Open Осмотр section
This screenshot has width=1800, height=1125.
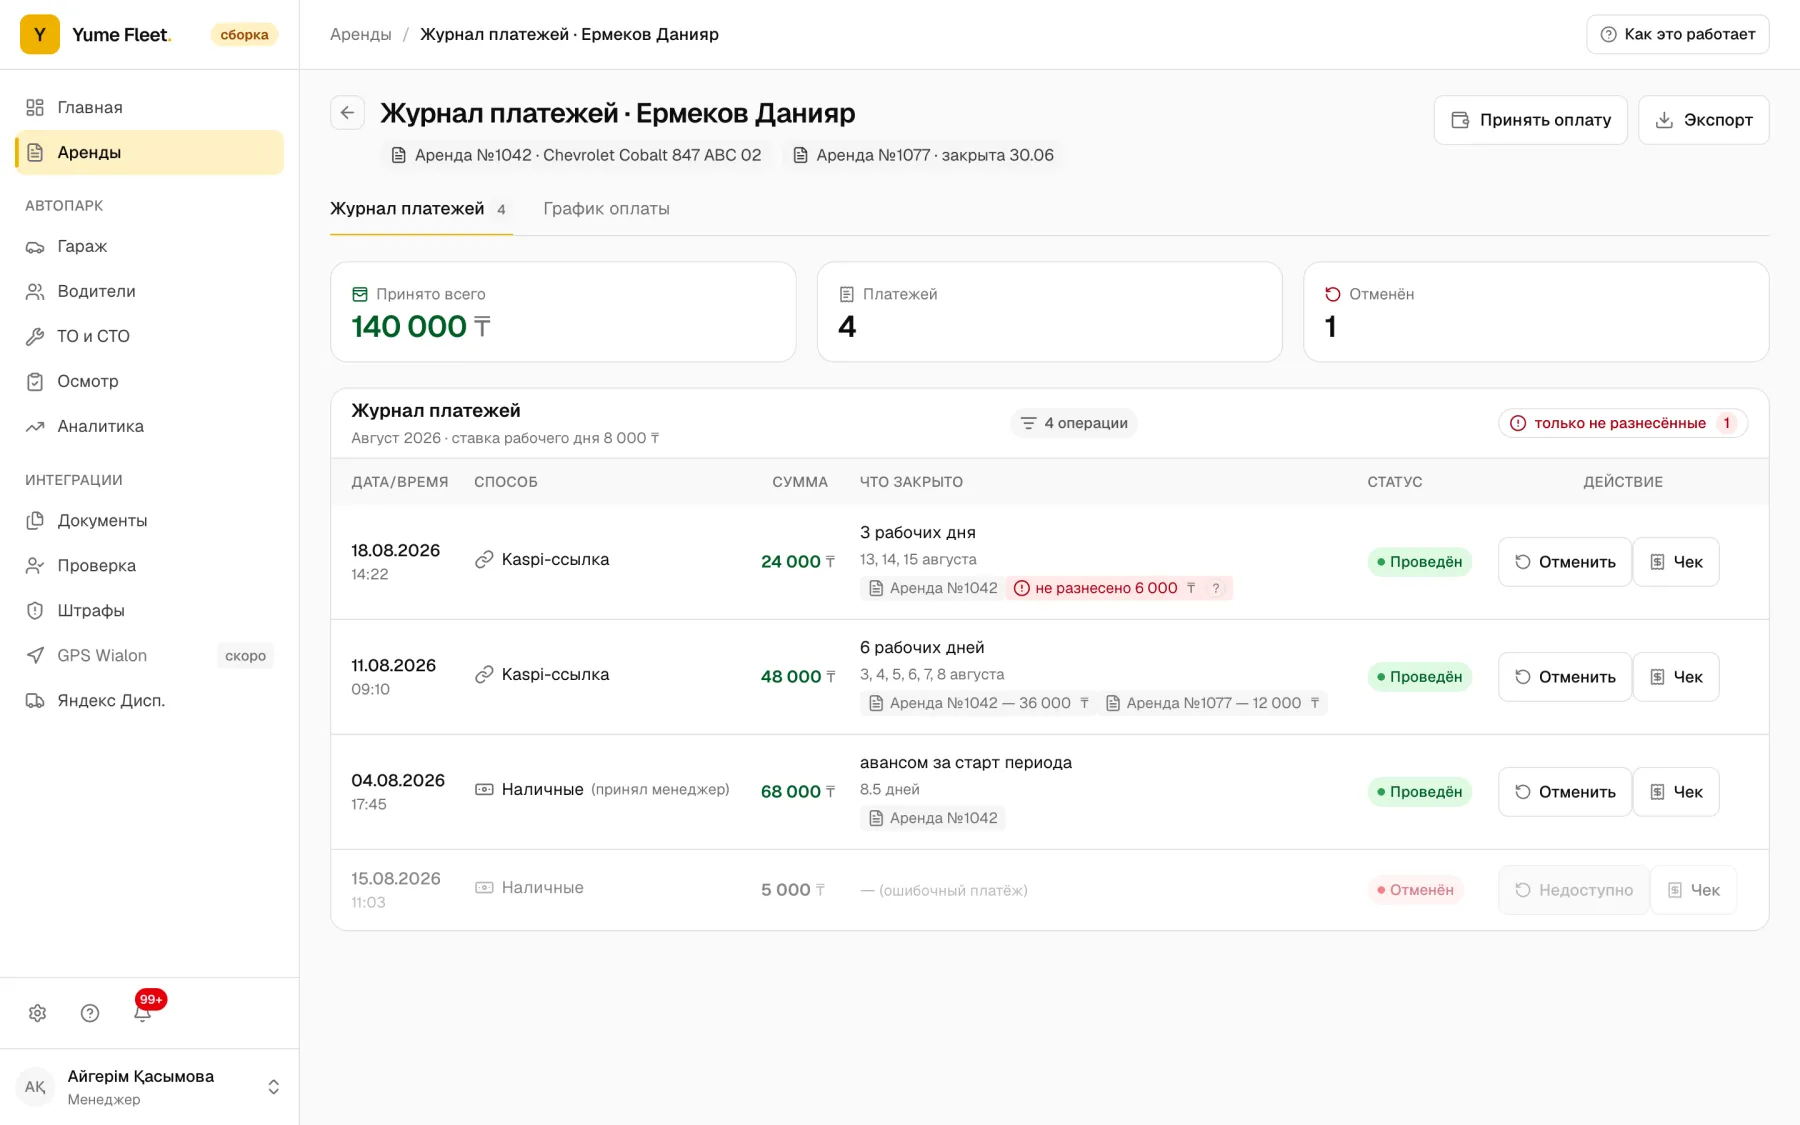click(150, 381)
